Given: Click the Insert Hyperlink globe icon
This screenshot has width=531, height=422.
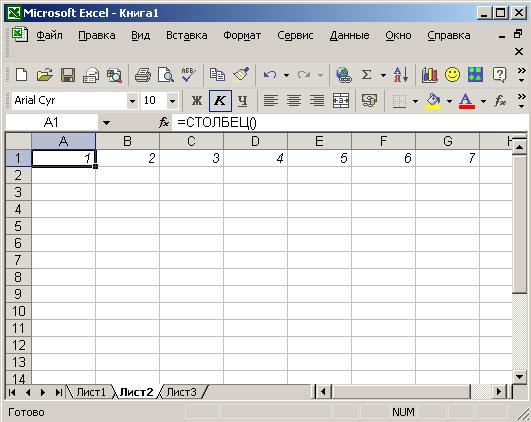Looking at the screenshot, I should click(x=344, y=75).
